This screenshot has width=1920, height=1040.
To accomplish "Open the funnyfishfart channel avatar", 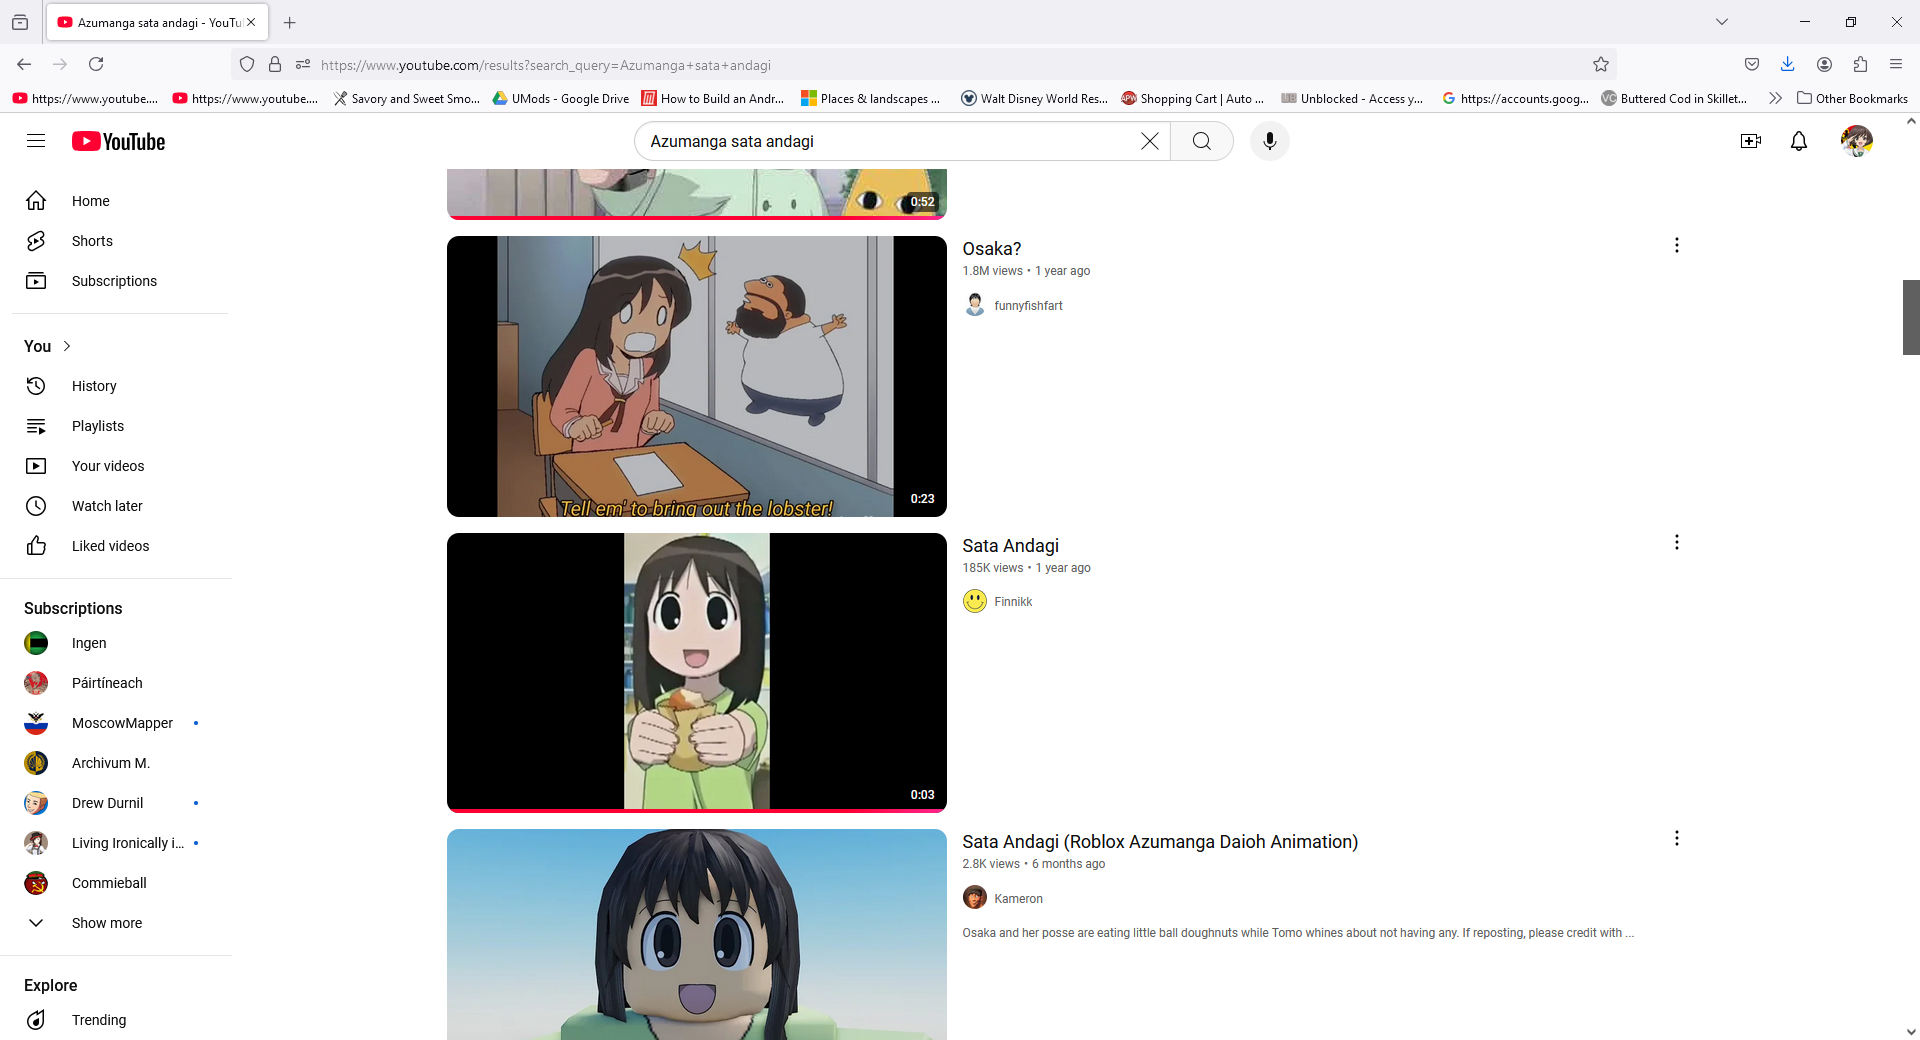I will (975, 305).
